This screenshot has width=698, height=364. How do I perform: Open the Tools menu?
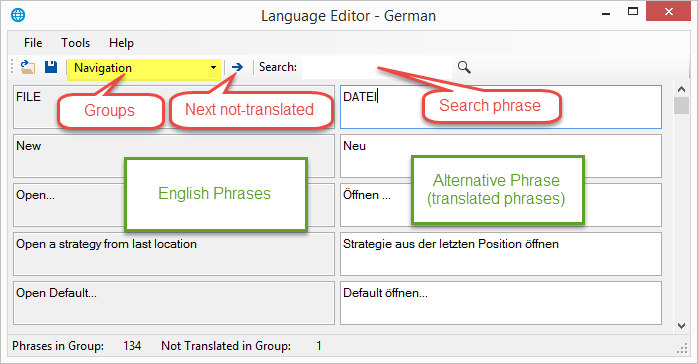tap(75, 43)
